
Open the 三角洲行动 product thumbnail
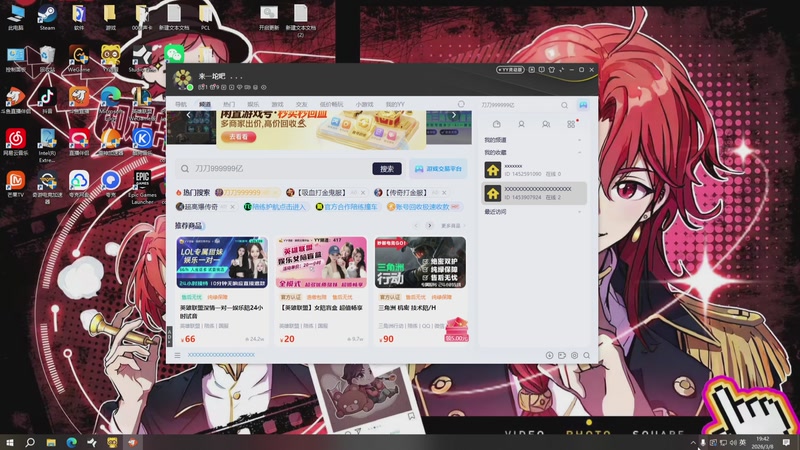click(x=420, y=262)
